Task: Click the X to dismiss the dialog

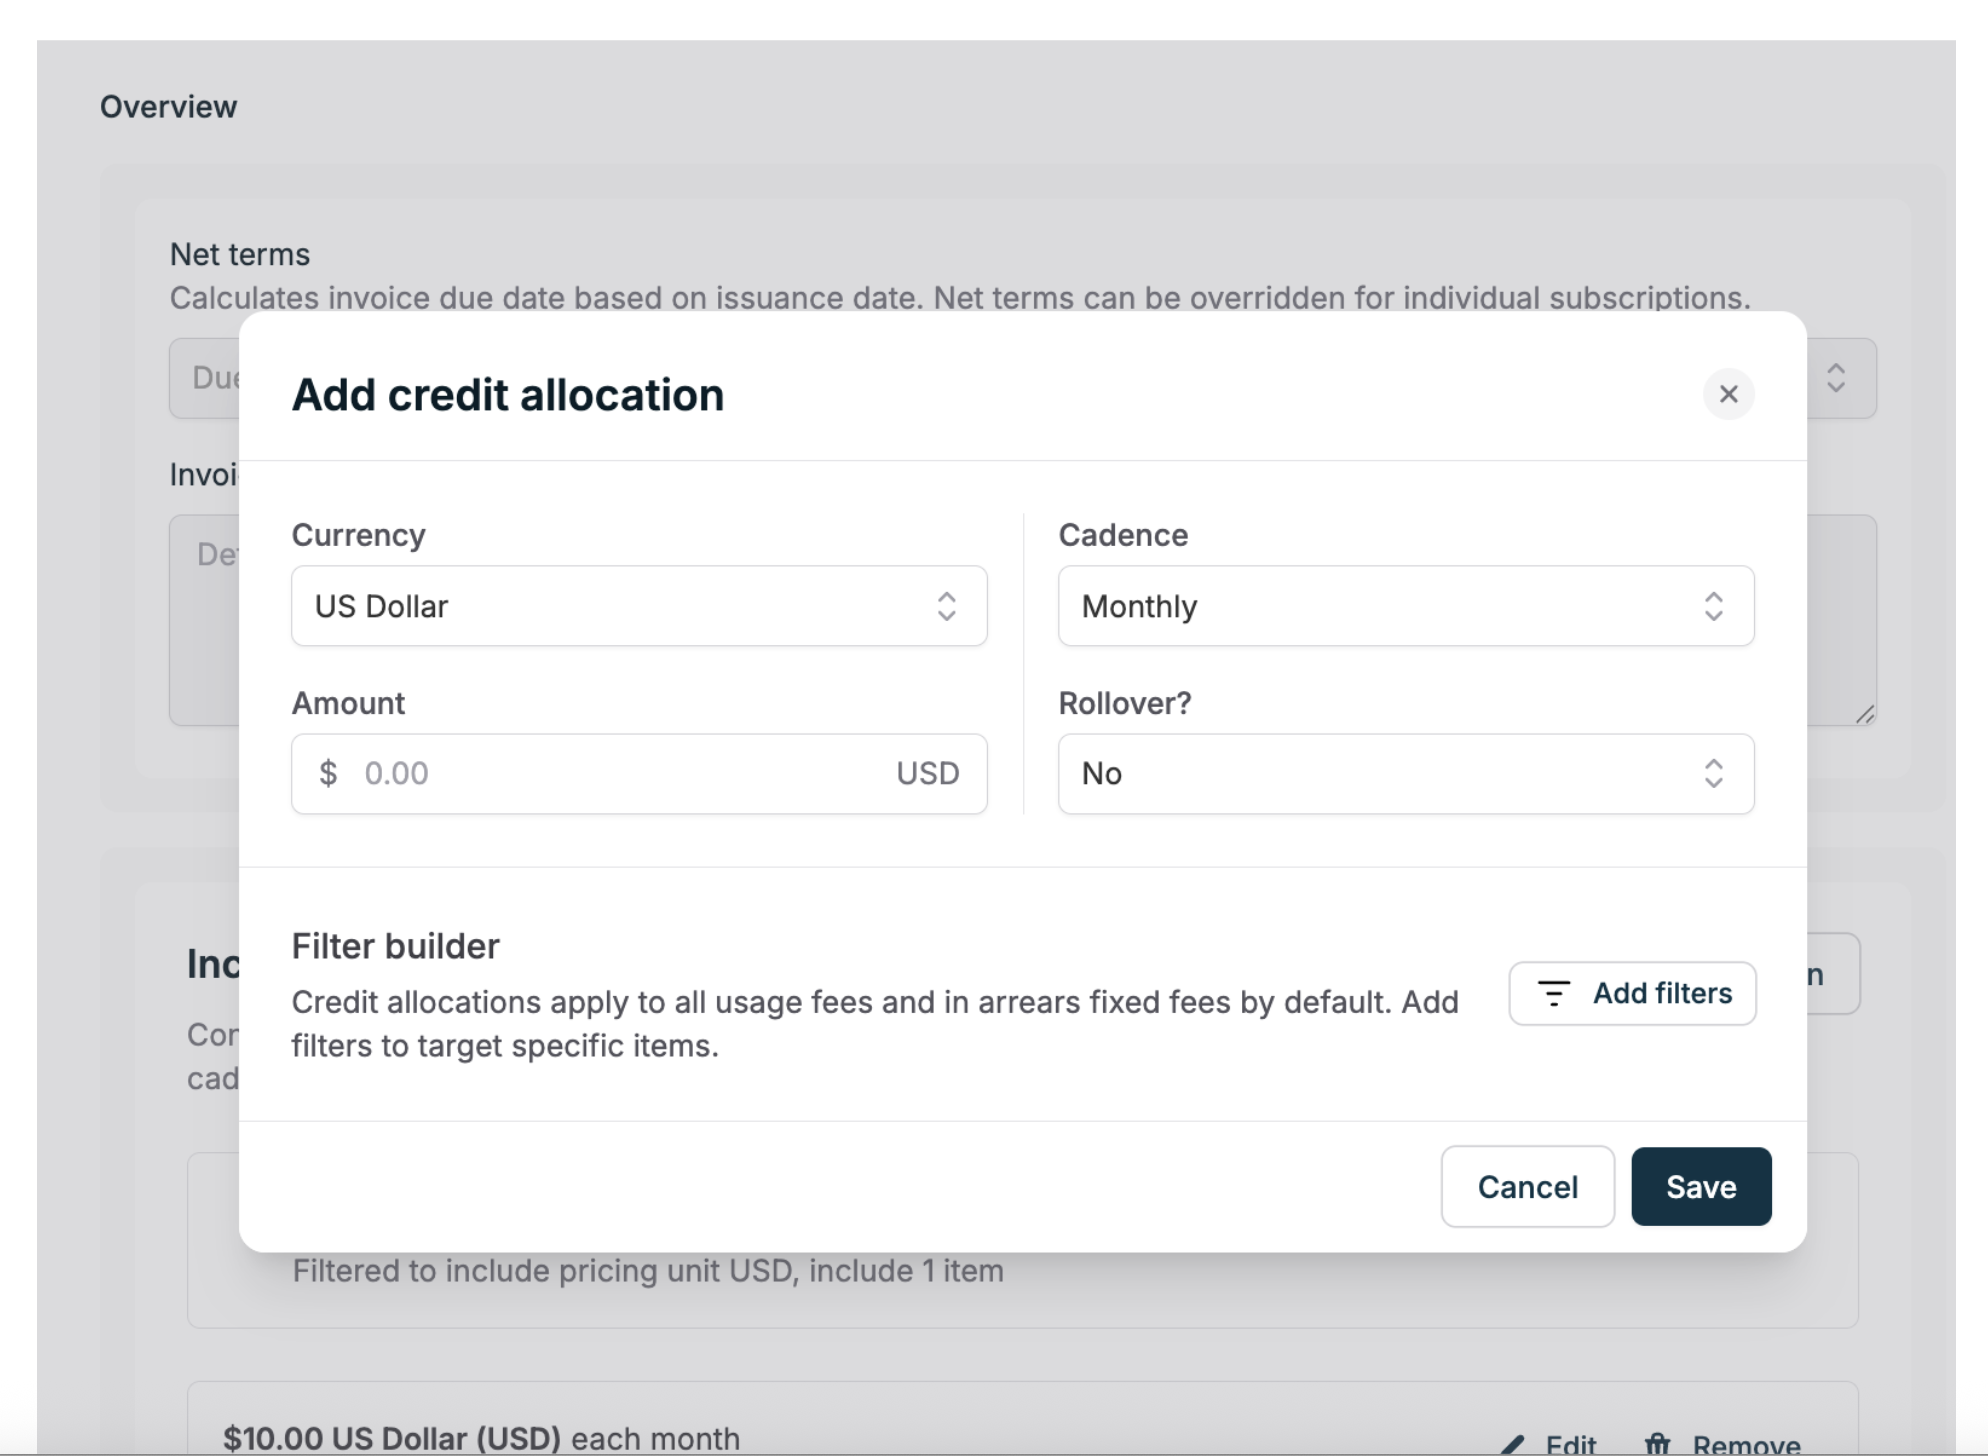Action: click(x=1729, y=394)
